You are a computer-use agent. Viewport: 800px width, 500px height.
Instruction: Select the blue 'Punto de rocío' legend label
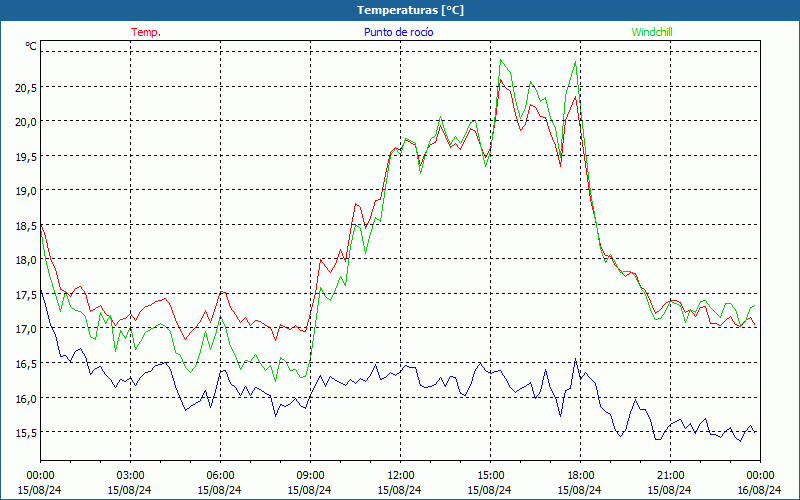coord(398,32)
